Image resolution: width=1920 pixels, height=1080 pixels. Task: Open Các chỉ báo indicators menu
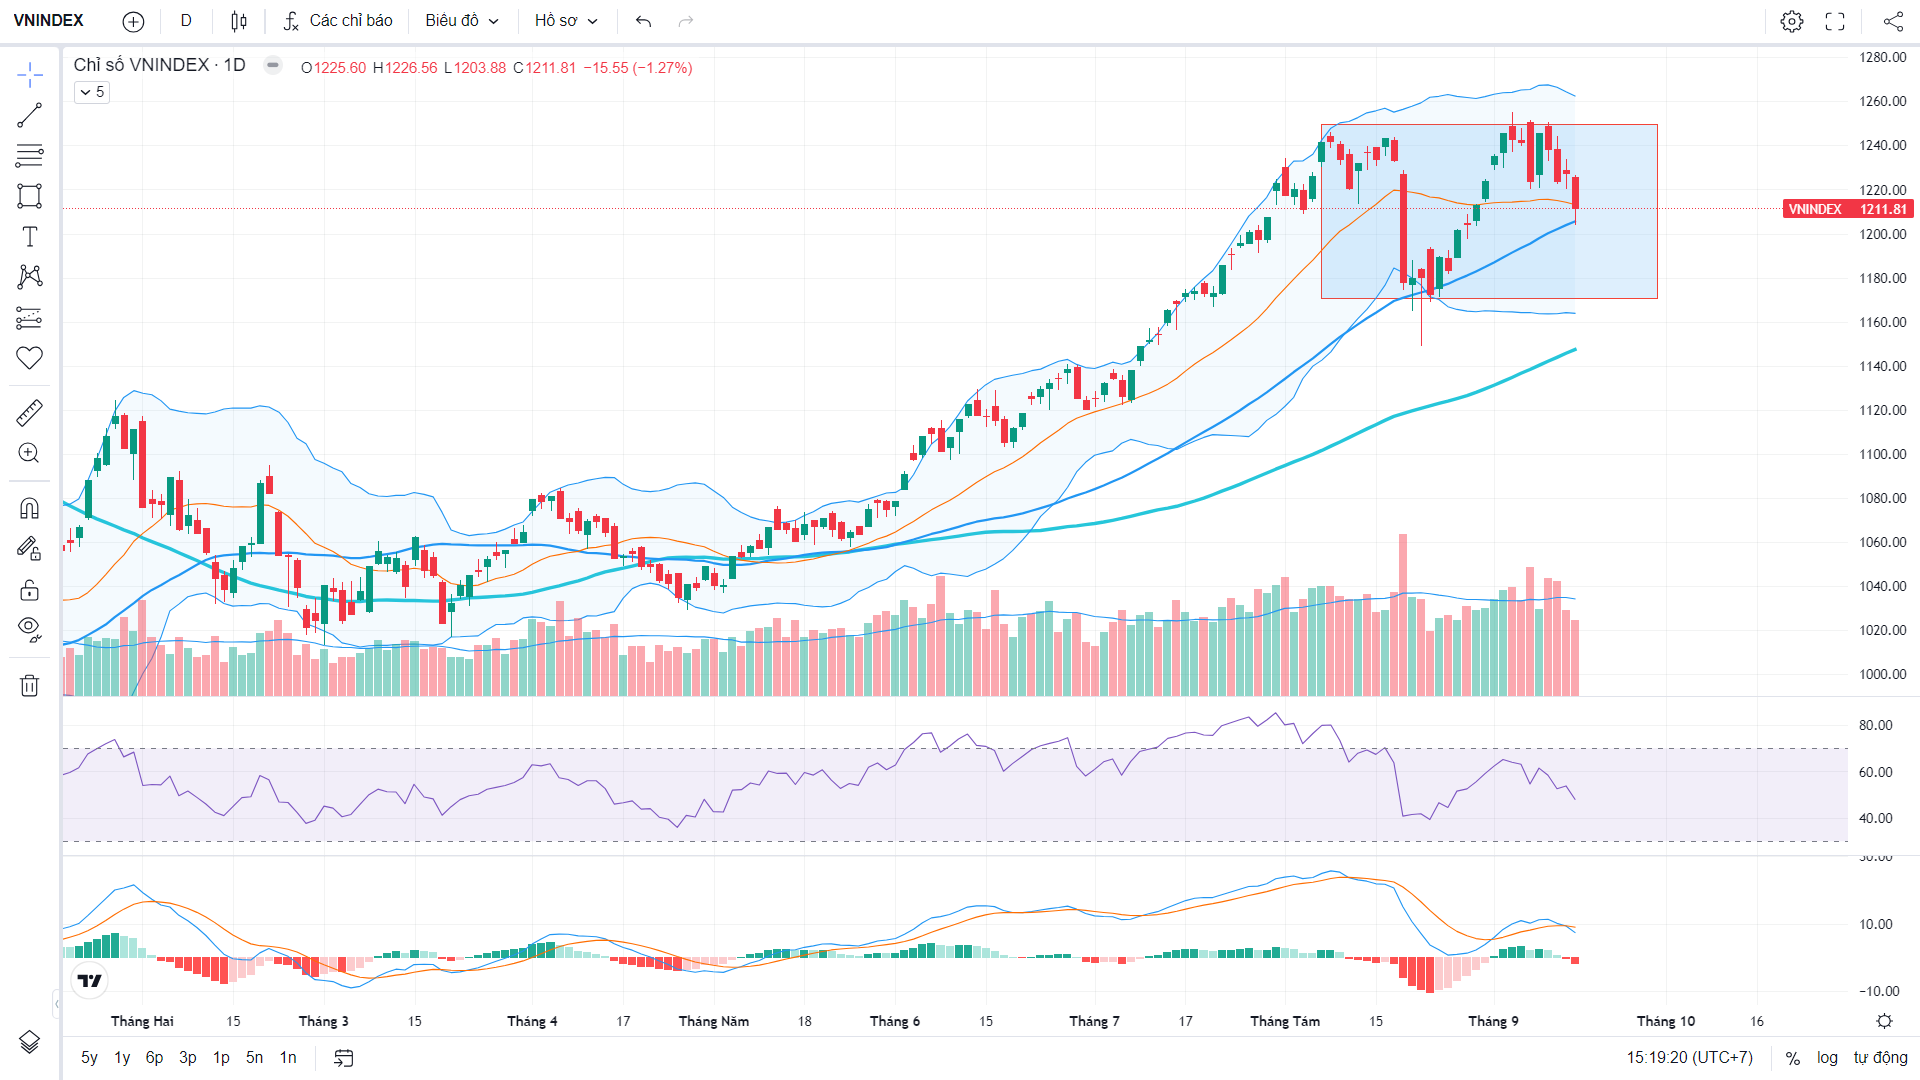338,21
